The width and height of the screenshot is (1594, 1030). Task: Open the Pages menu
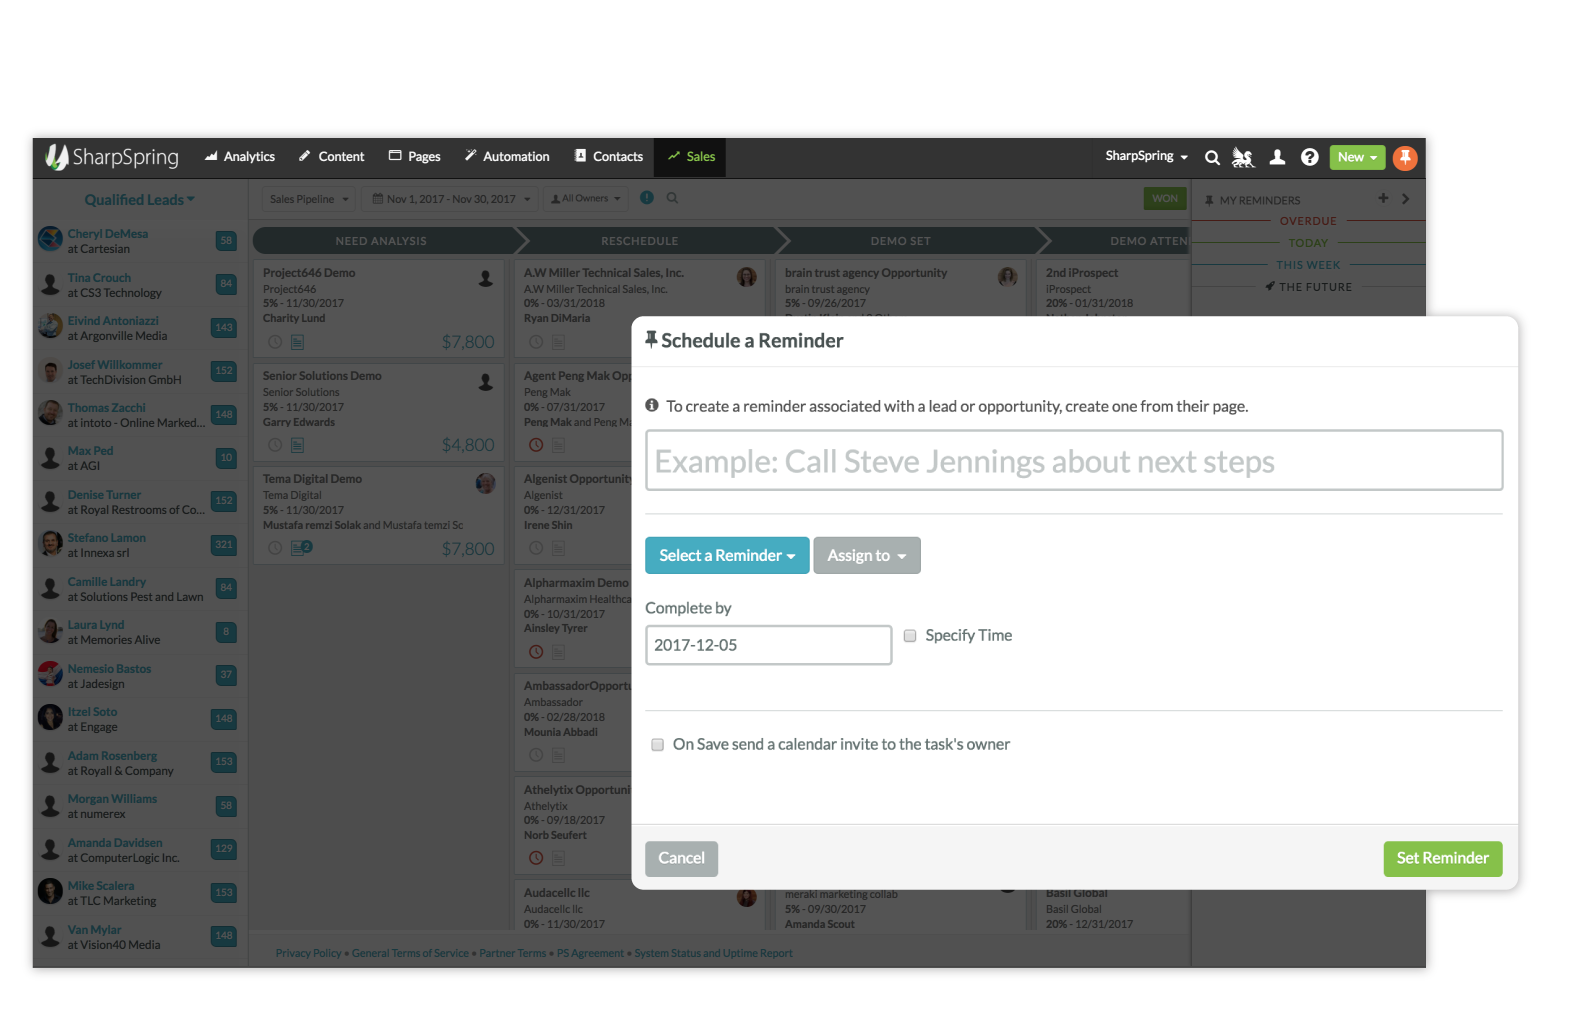coord(415,157)
